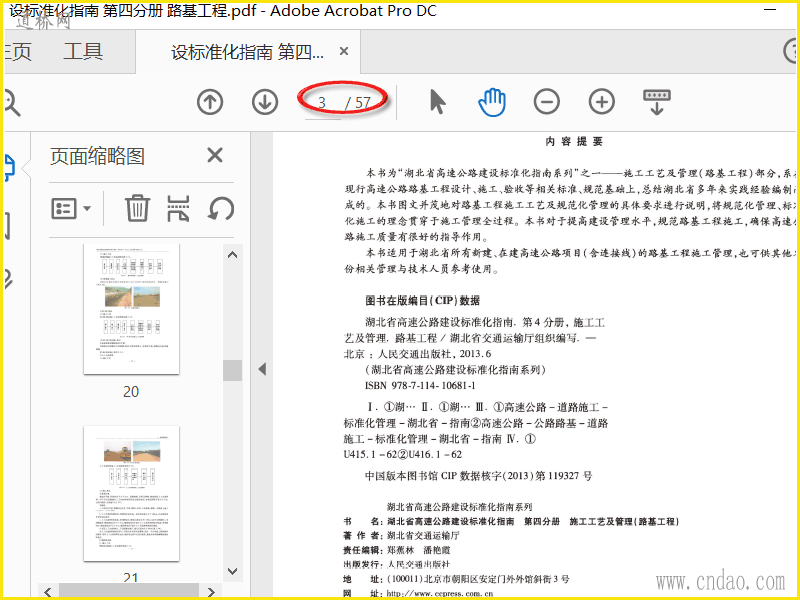
Task: Click the '责任编辑' editor names line
Action: point(397,550)
